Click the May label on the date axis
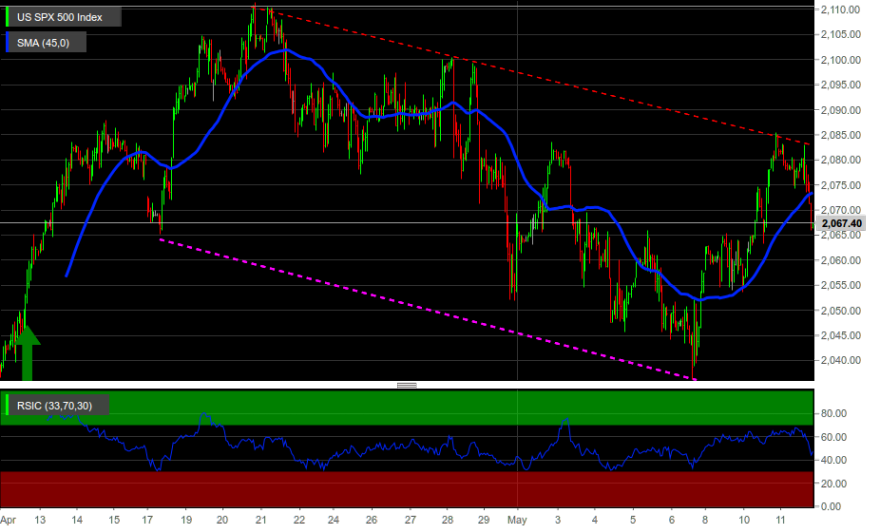Image resolution: width=880 pixels, height=532 pixels. pyautogui.click(x=517, y=520)
